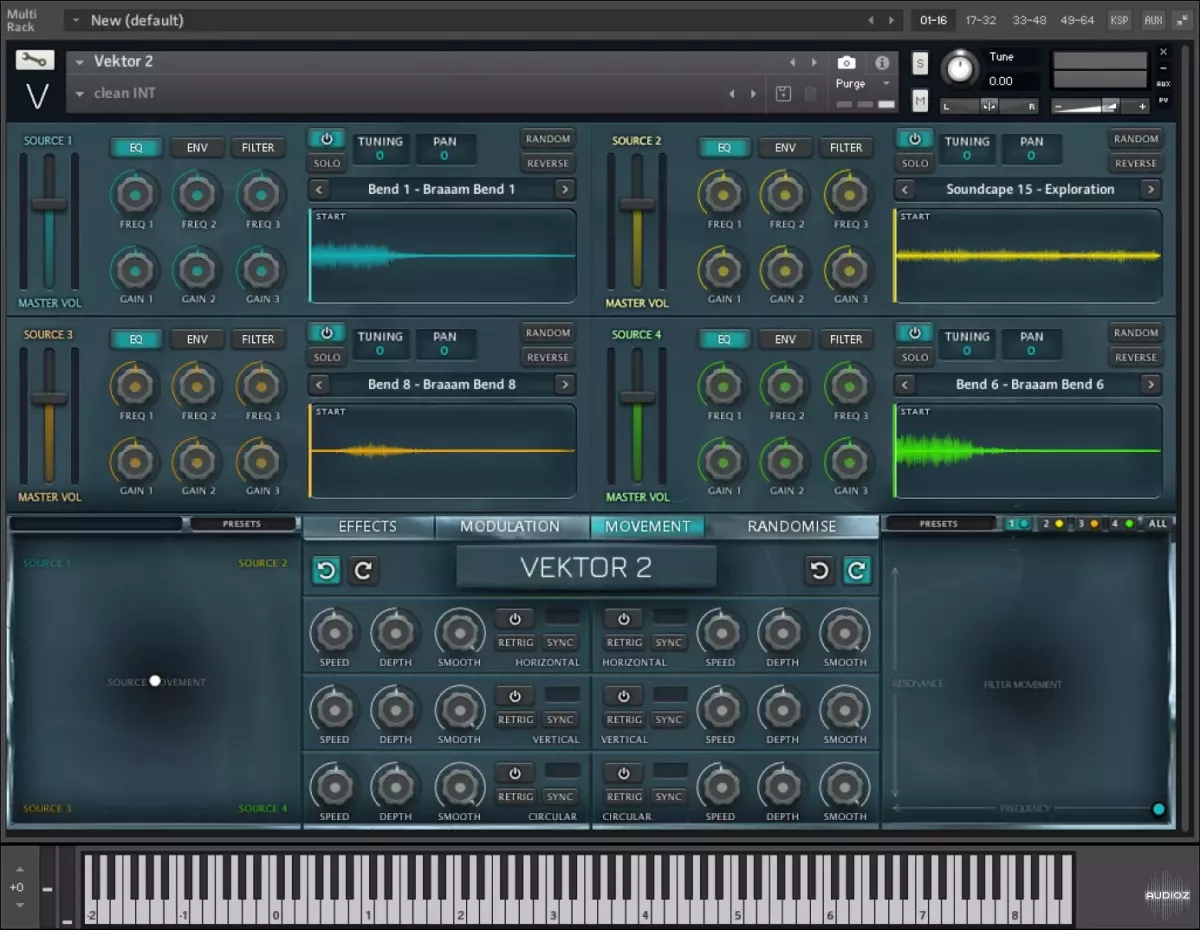
Task: Click Source 4 REVERSE button
Action: pos(1135,357)
